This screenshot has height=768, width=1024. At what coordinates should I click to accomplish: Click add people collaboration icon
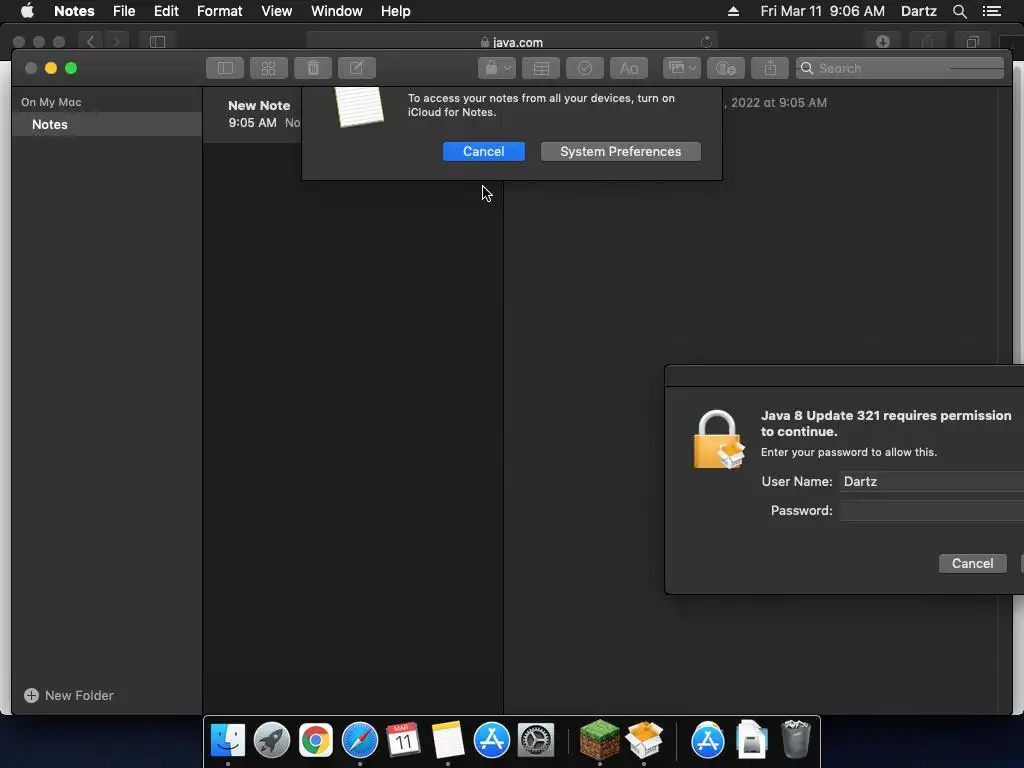[x=726, y=68]
